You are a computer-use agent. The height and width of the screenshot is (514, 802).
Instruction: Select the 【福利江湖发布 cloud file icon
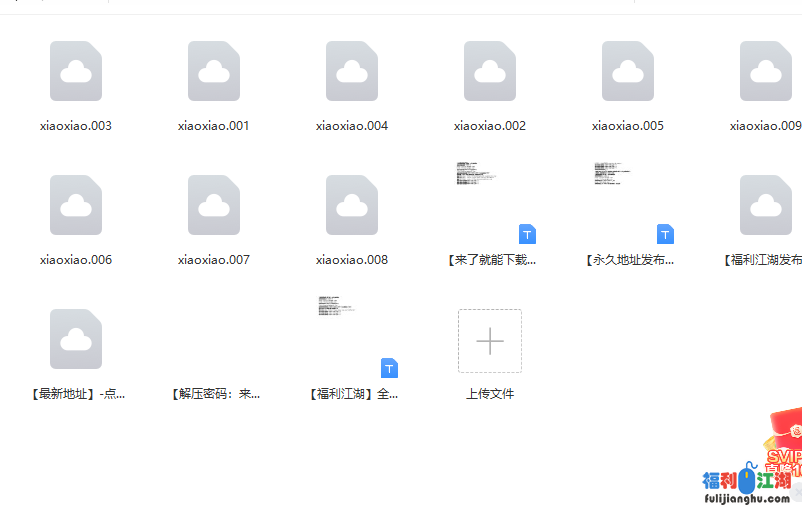pos(766,205)
